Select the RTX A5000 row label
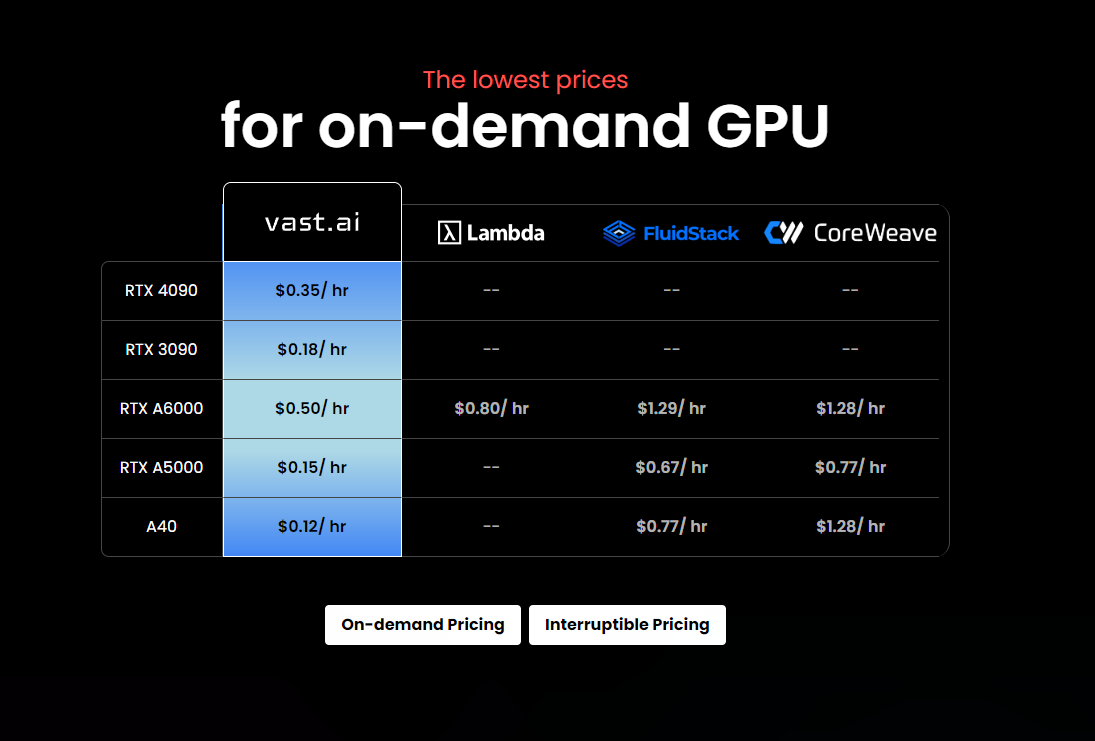Screen dimensions: 1095x741 click(160, 467)
